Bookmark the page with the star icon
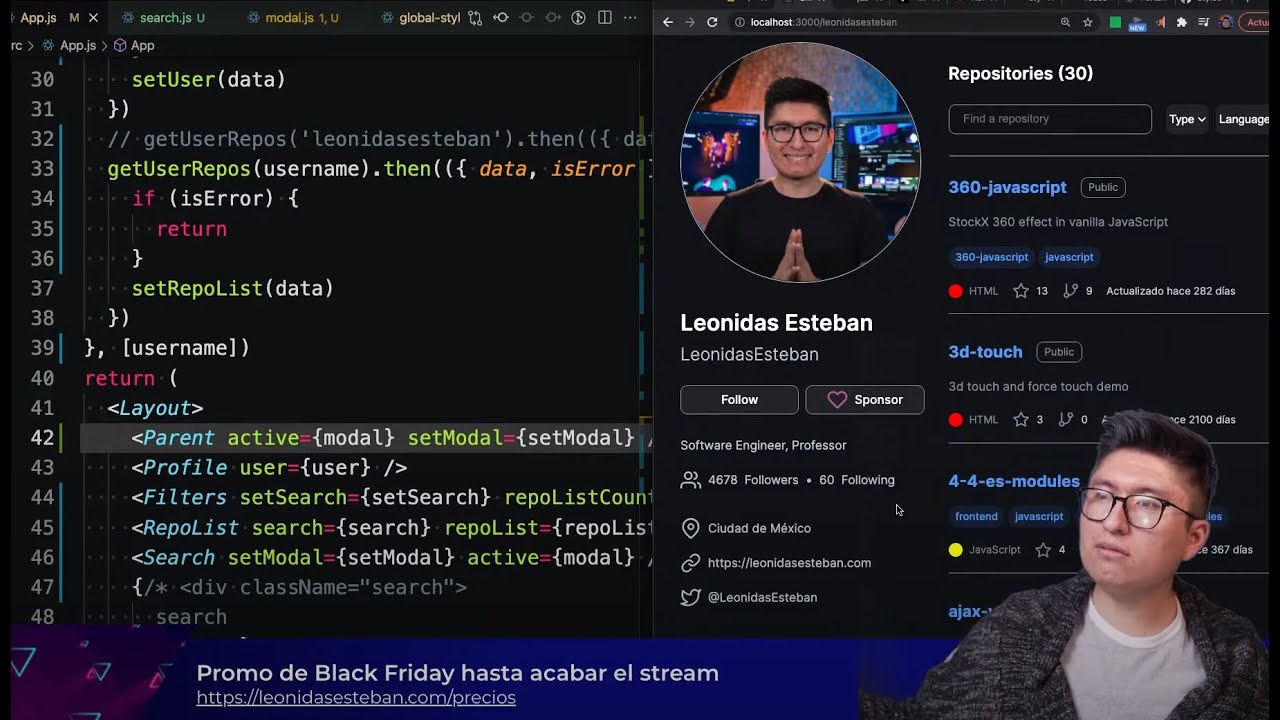 point(1088,22)
